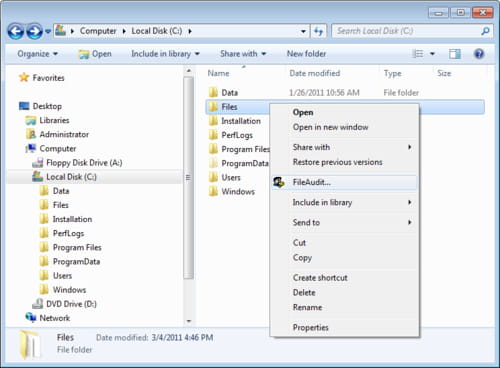Select Libraries in the navigation pane
This screenshot has height=368, width=500.
point(47,120)
